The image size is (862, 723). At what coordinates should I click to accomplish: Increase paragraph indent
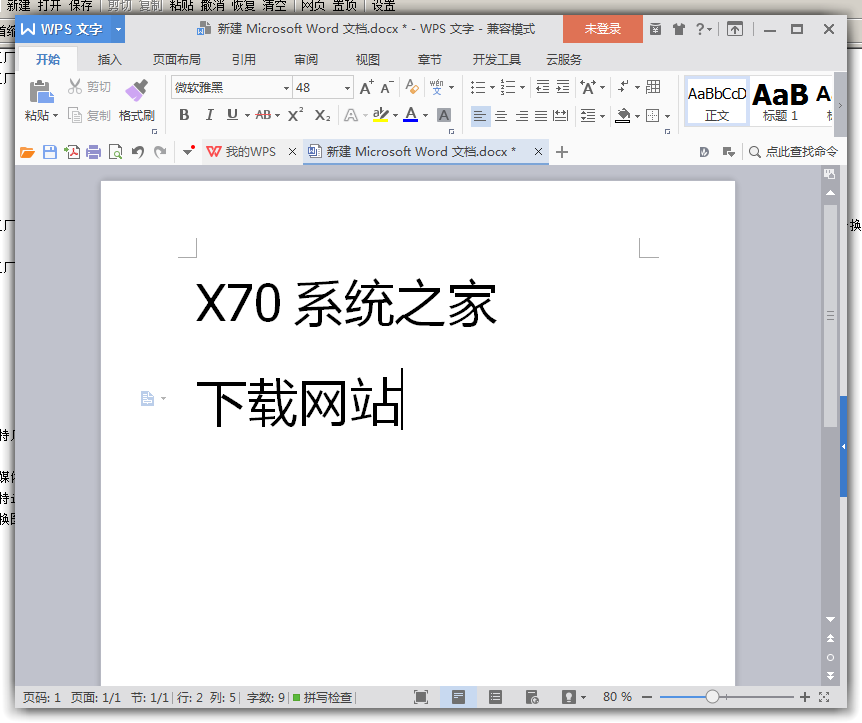tap(563, 87)
